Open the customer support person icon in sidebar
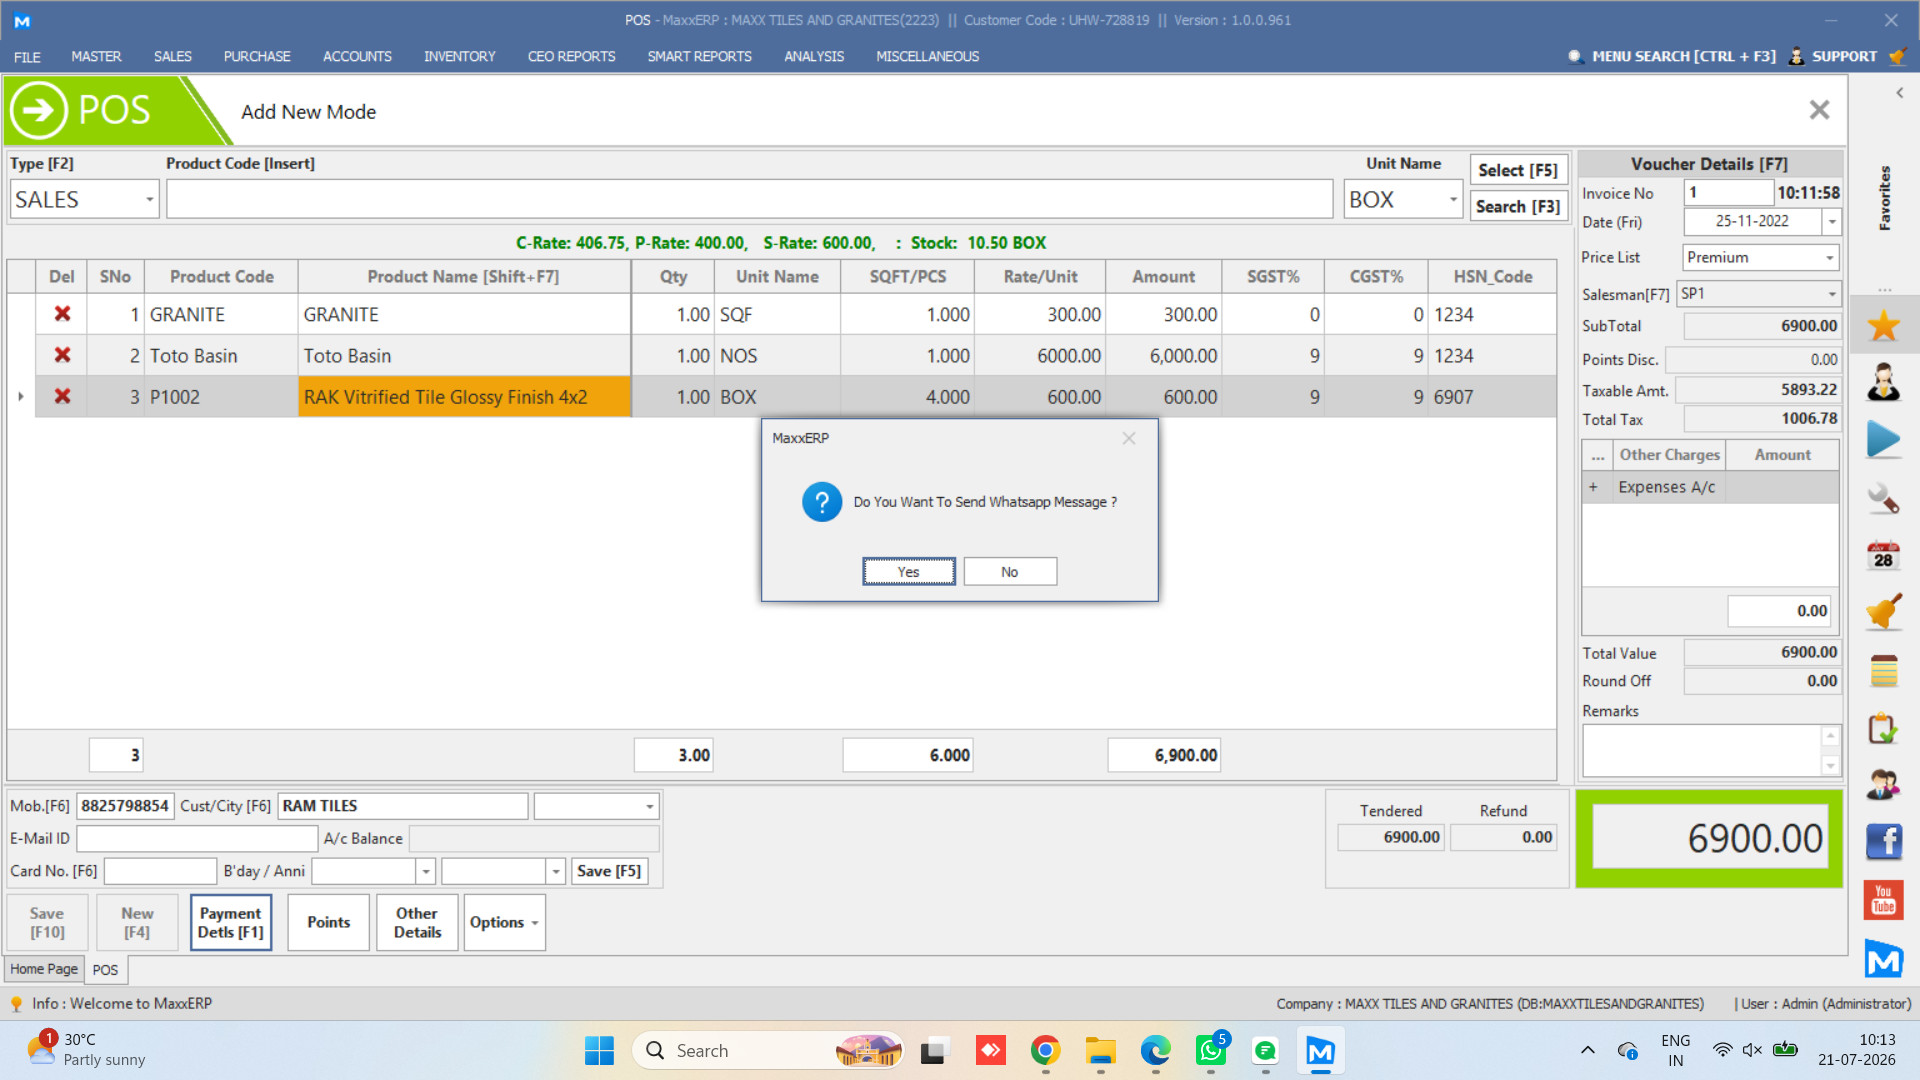1920x1080 pixels. click(x=1883, y=382)
